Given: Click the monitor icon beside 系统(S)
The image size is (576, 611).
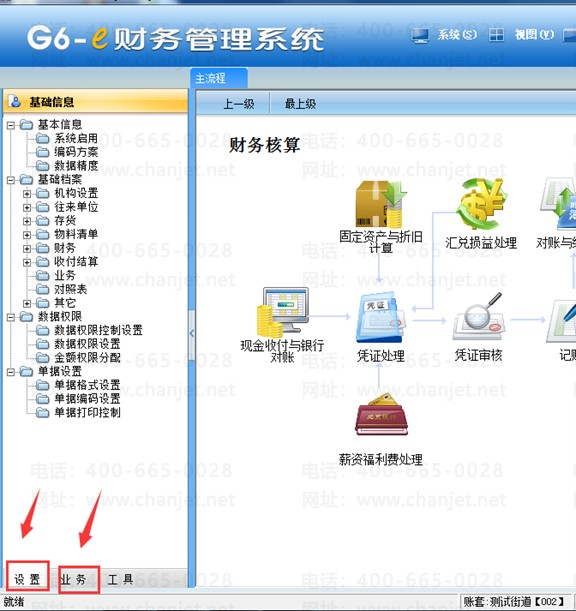Looking at the screenshot, I should [x=420, y=35].
